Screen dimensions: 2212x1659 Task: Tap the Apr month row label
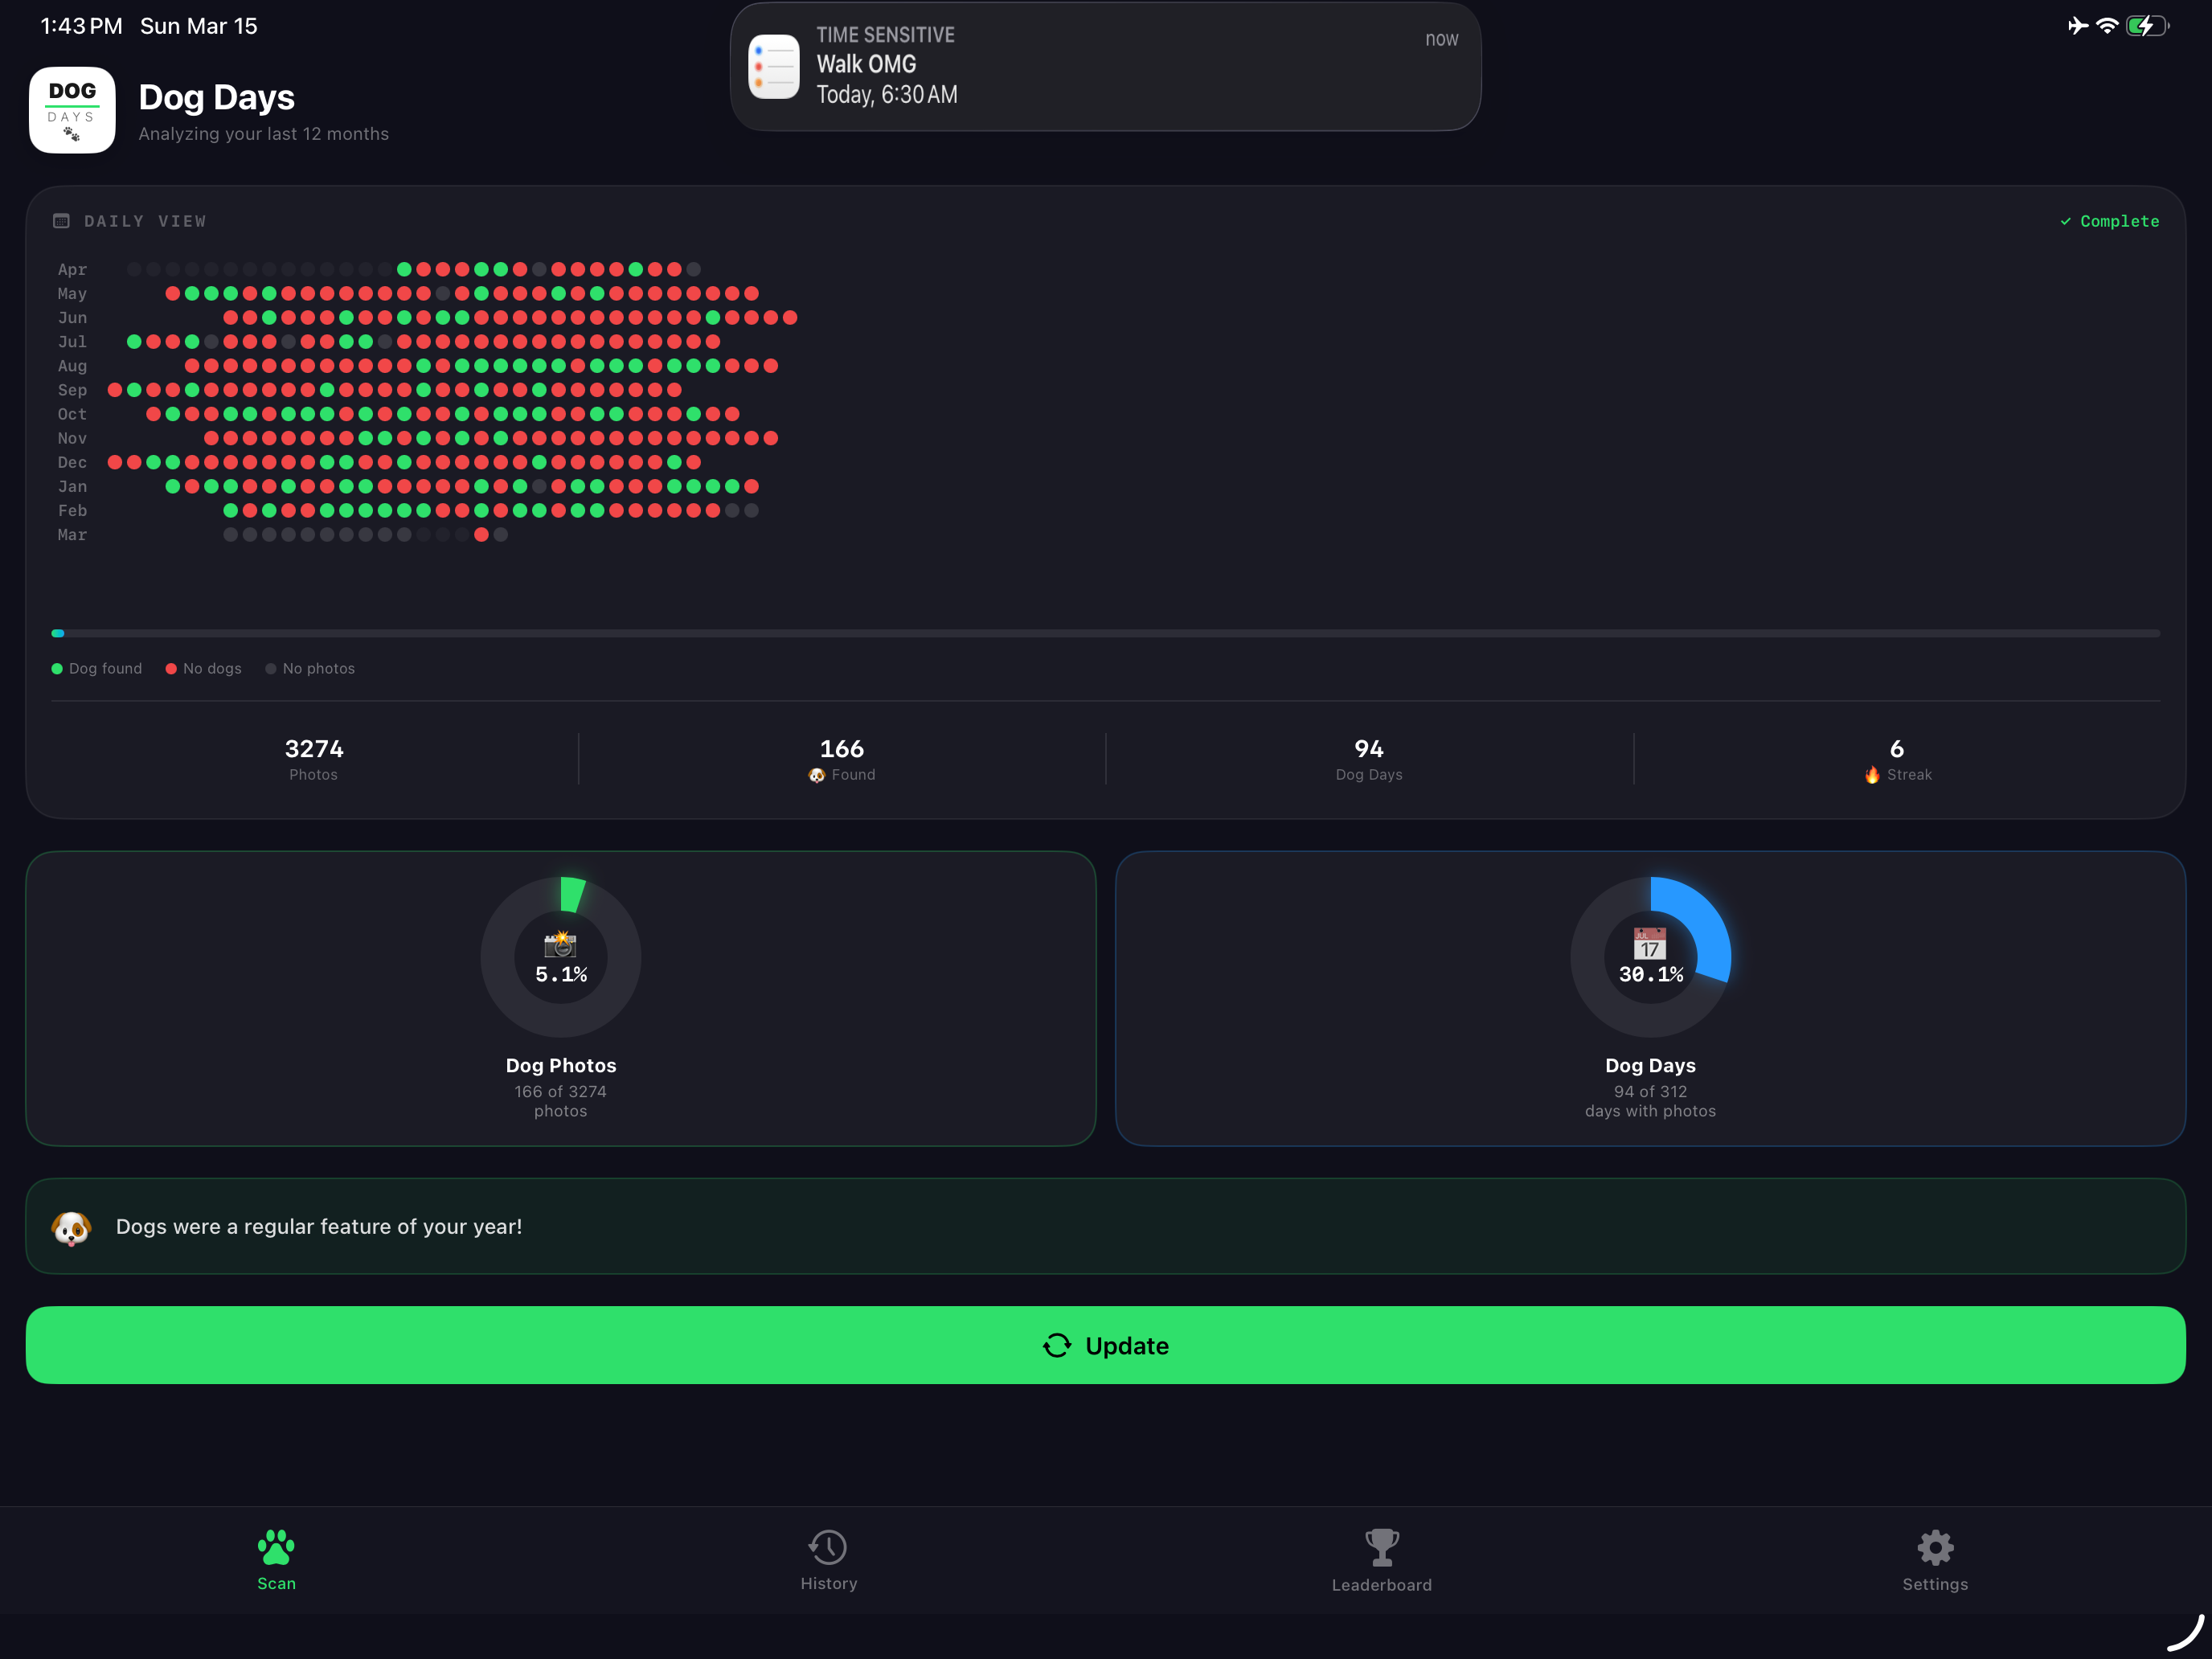72,269
